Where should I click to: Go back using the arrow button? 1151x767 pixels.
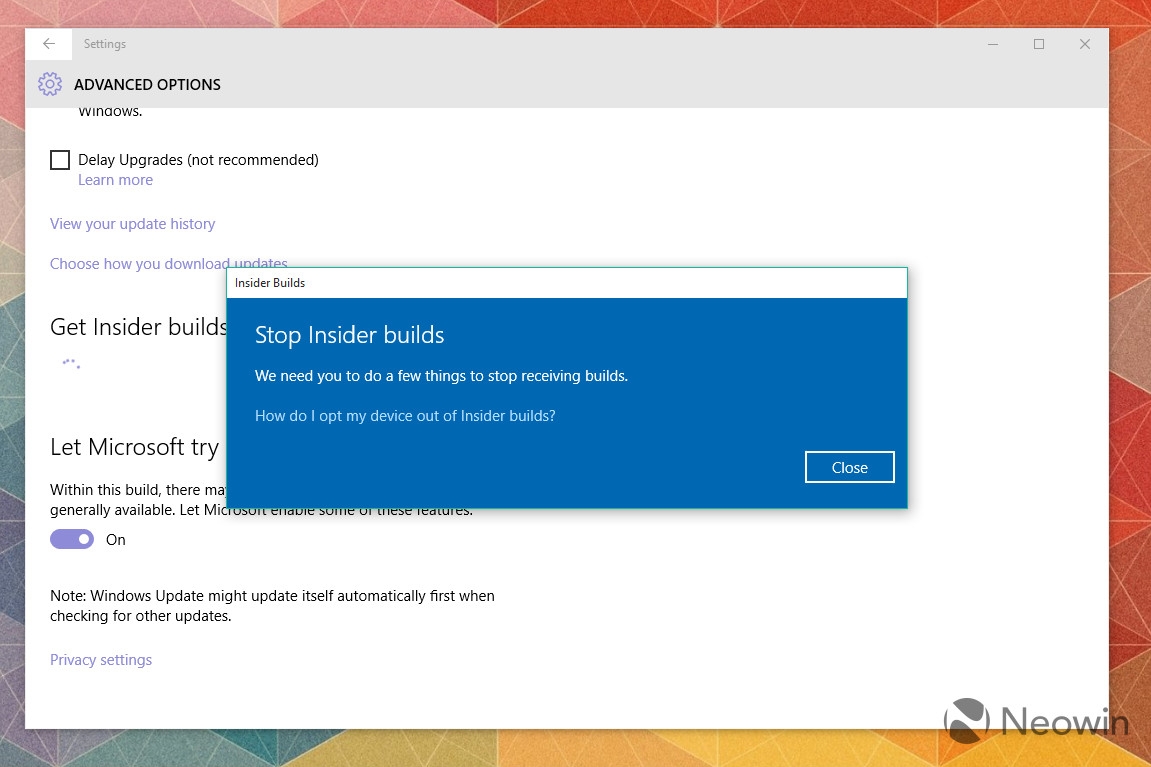coord(48,44)
